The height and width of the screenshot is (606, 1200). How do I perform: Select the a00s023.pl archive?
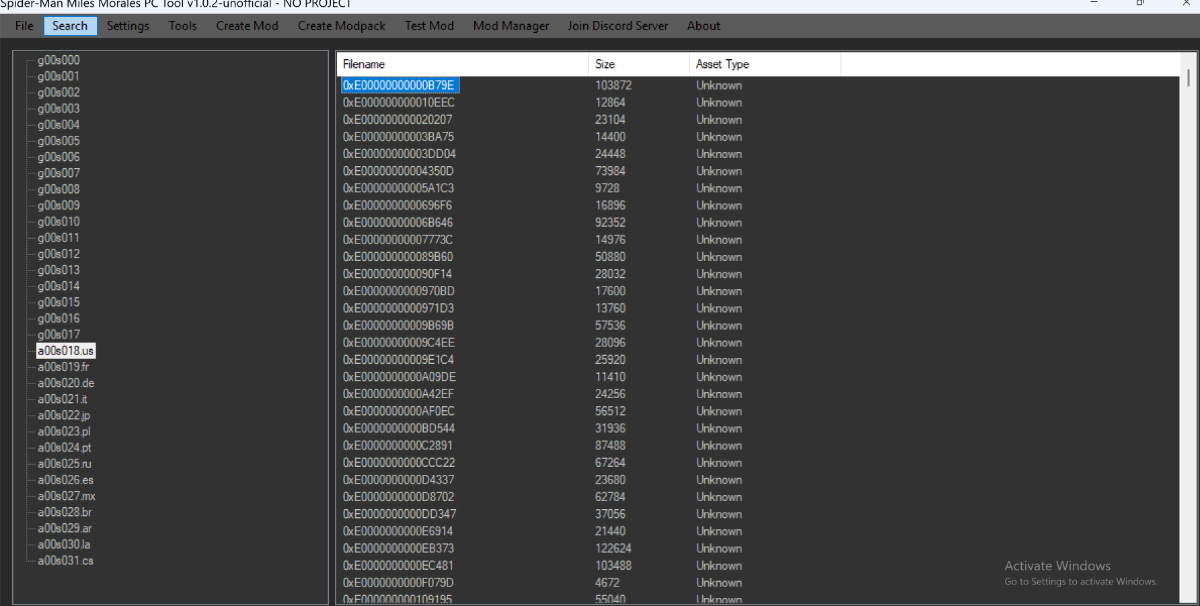point(64,431)
